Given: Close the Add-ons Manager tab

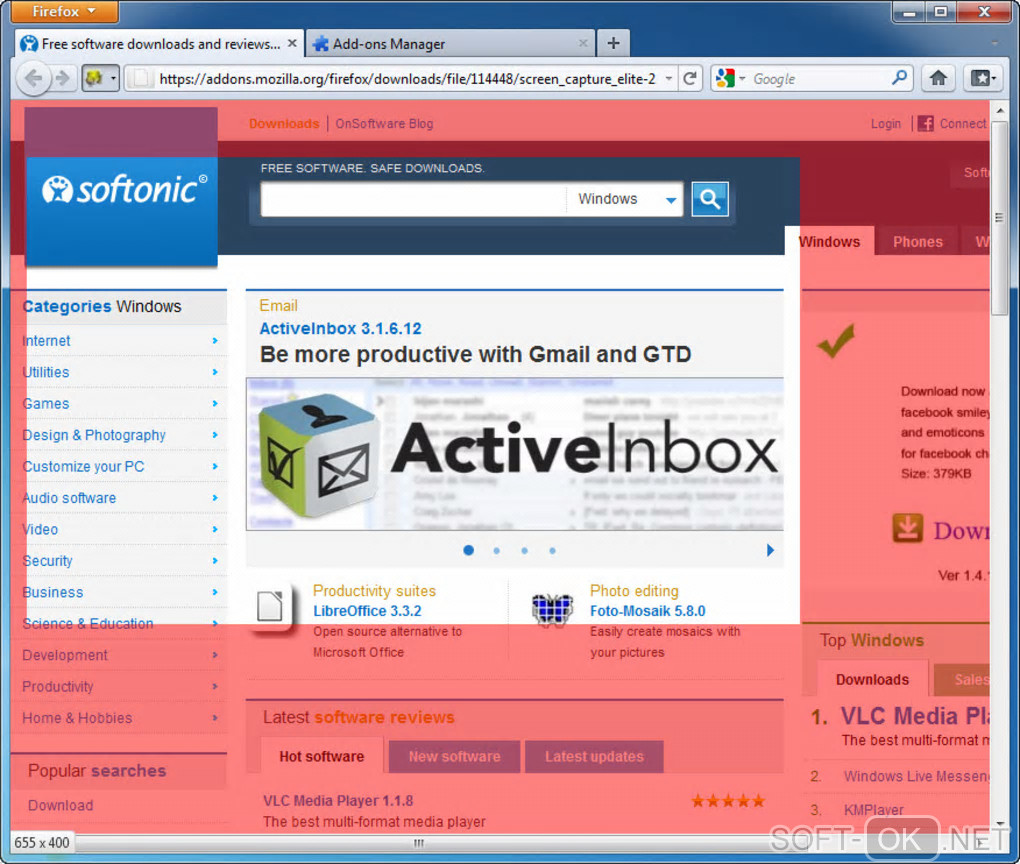Looking at the screenshot, I should pos(583,43).
